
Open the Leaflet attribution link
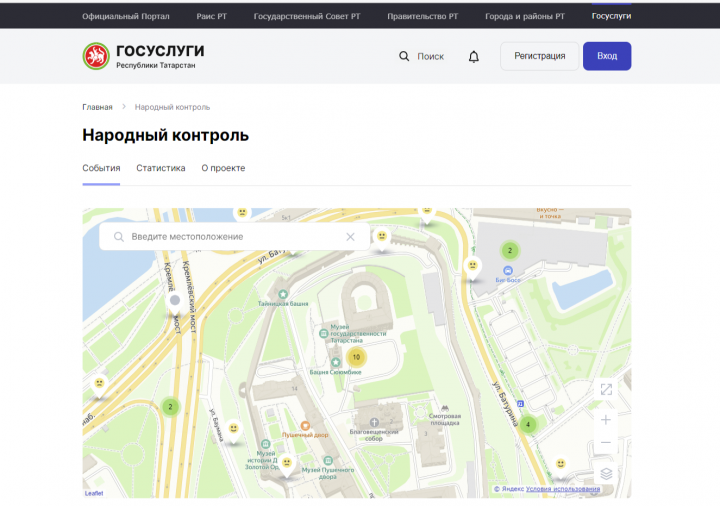(x=94, y=493)
